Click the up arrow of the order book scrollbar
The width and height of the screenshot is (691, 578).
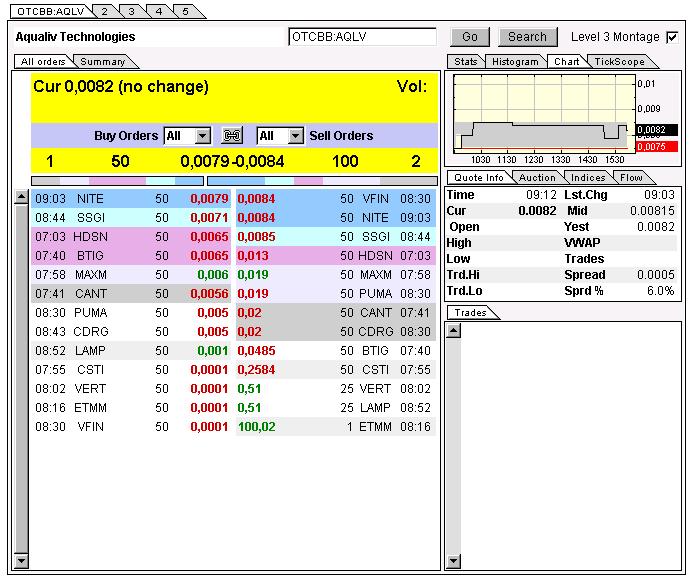point(21,197)
